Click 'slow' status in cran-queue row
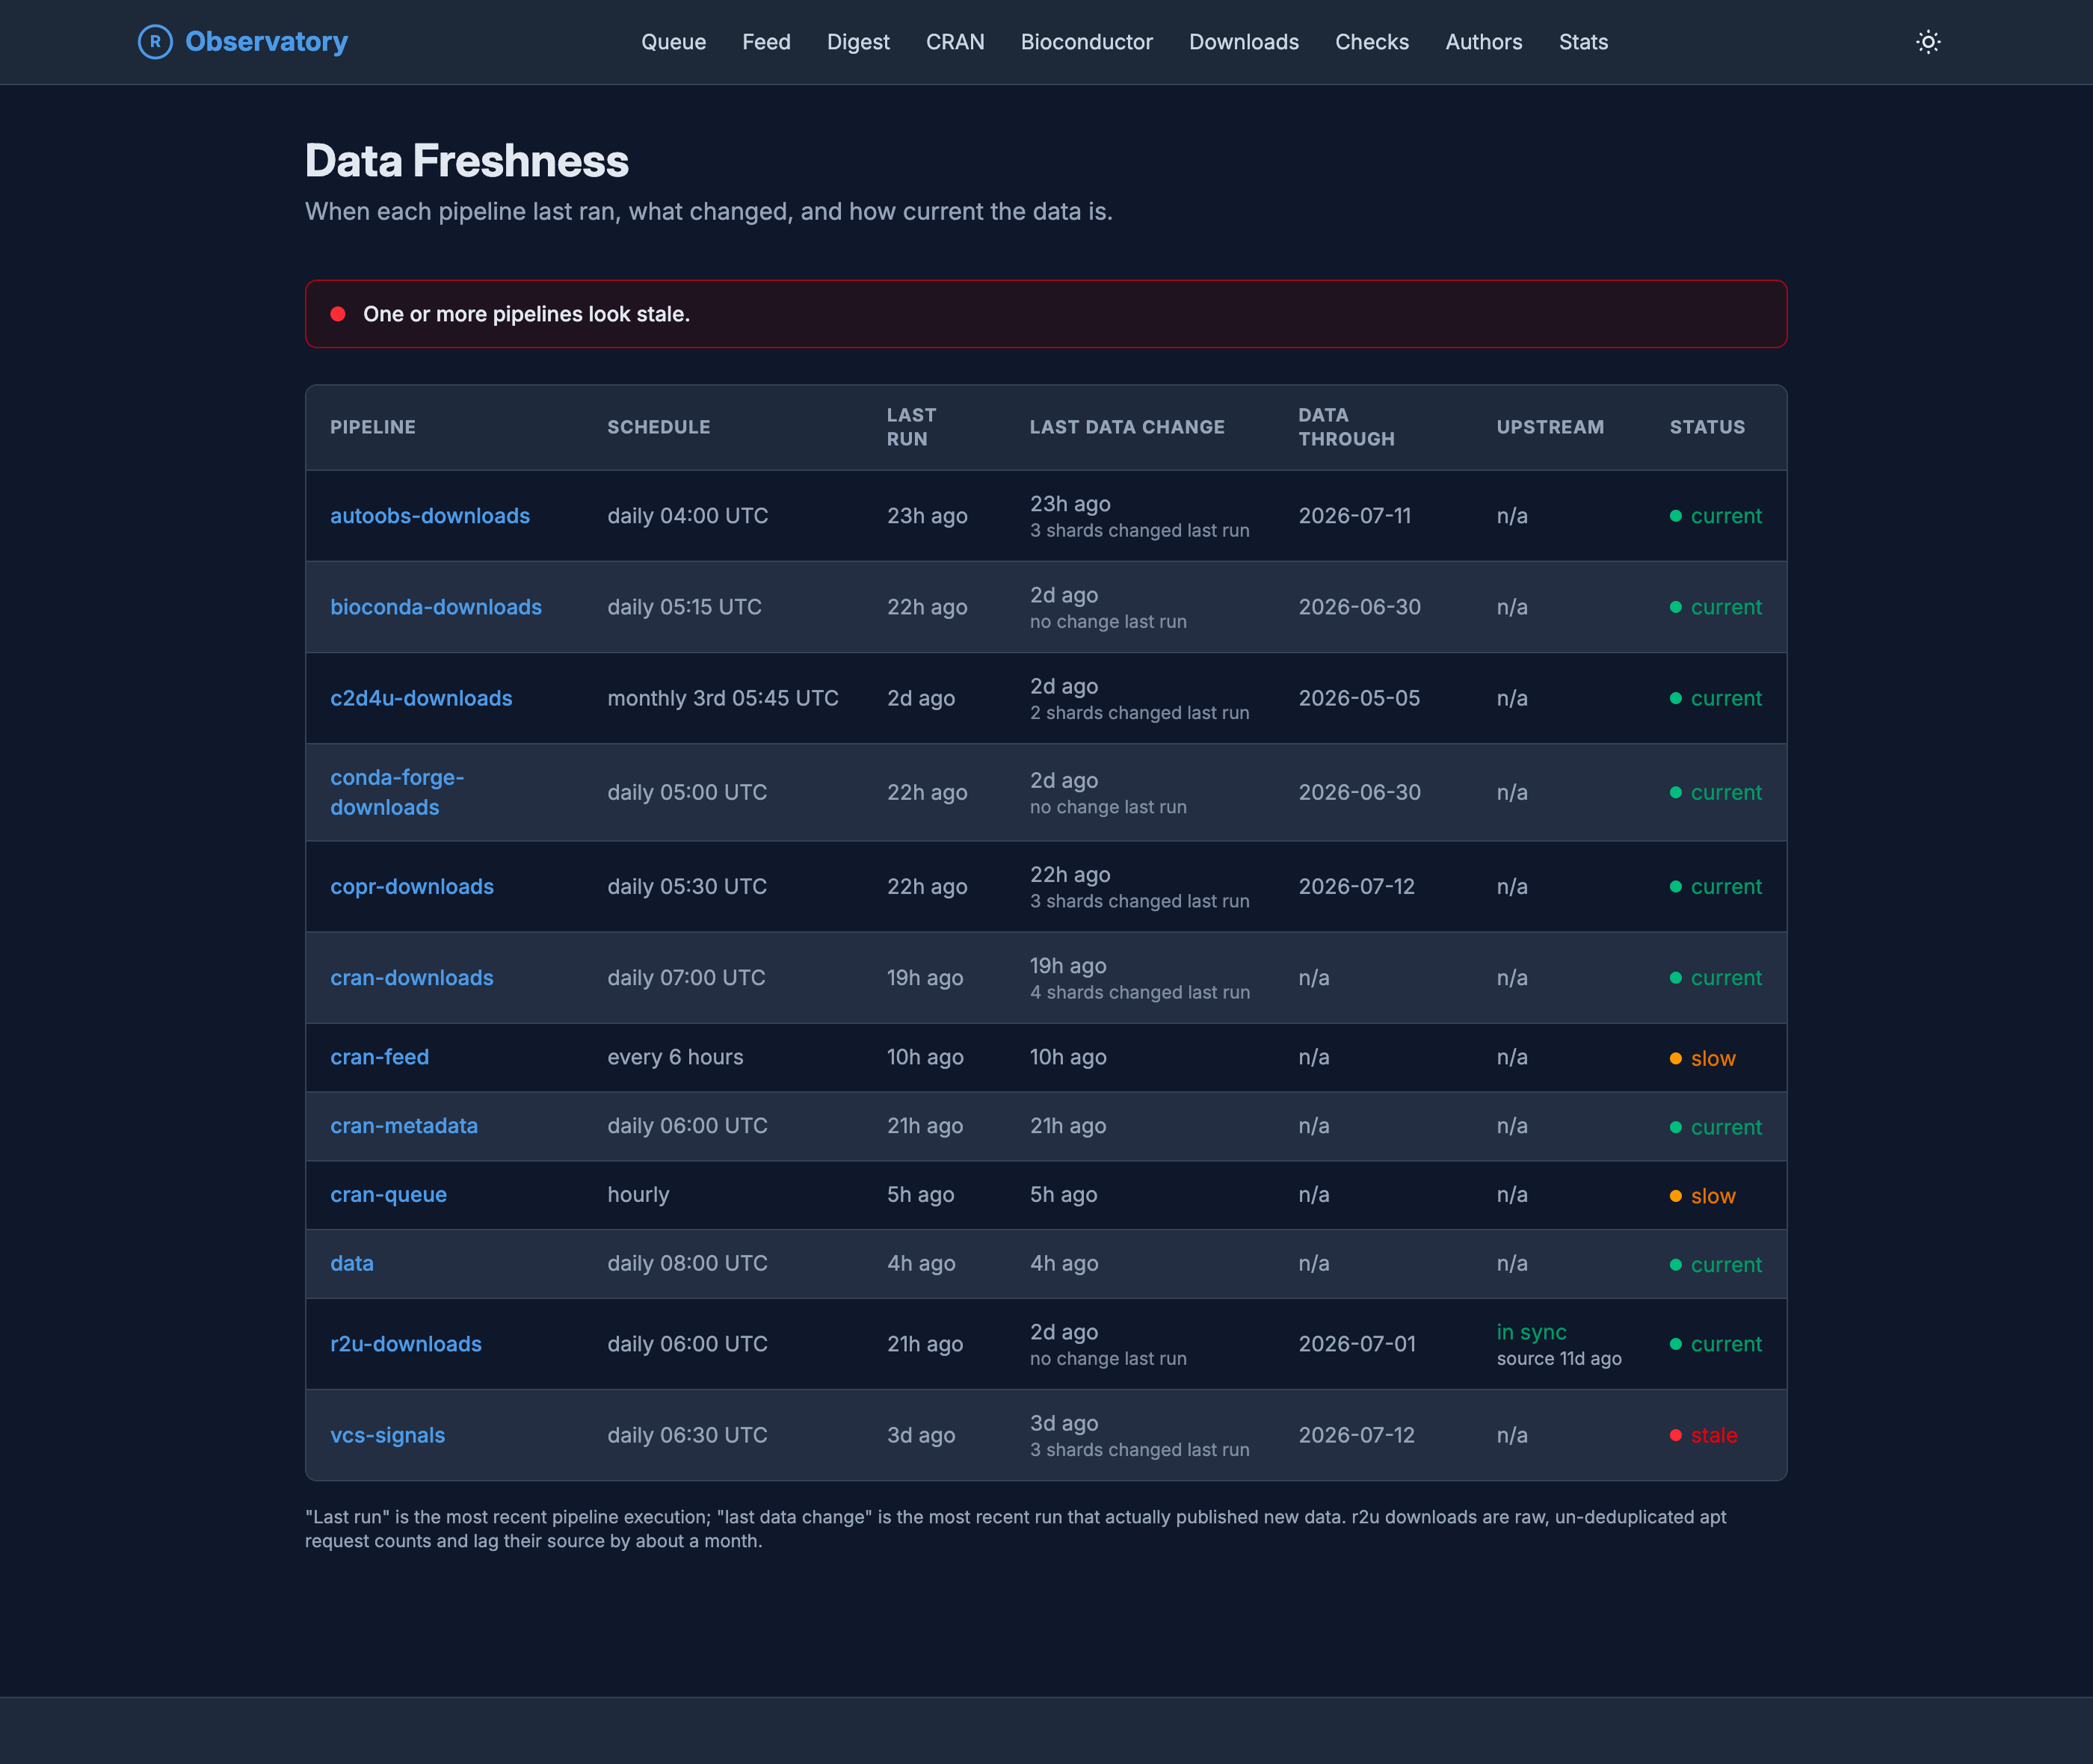 click(x=1713, y=1196)
